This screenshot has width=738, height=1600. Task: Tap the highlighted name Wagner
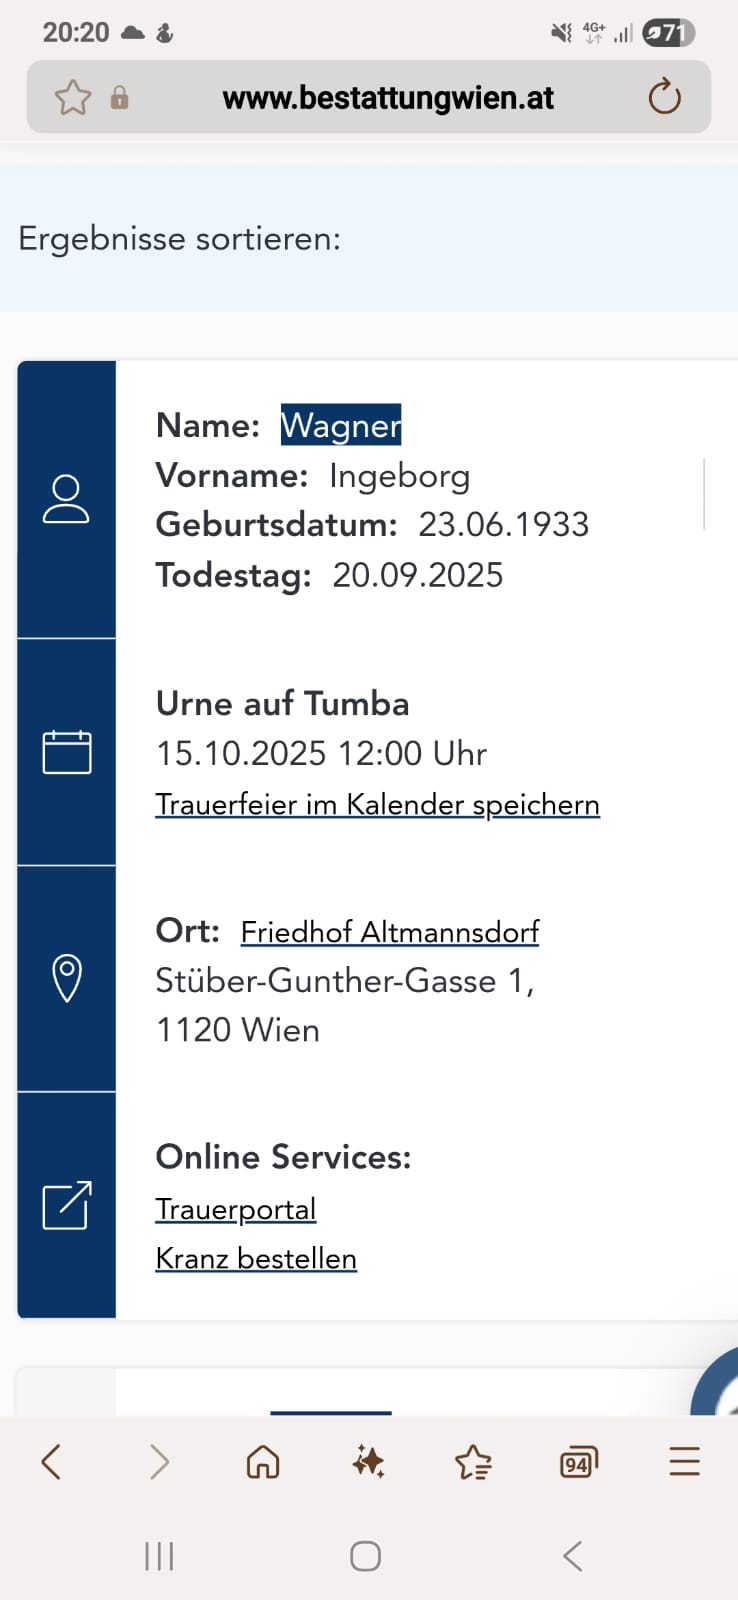click(x=341, y=425)
